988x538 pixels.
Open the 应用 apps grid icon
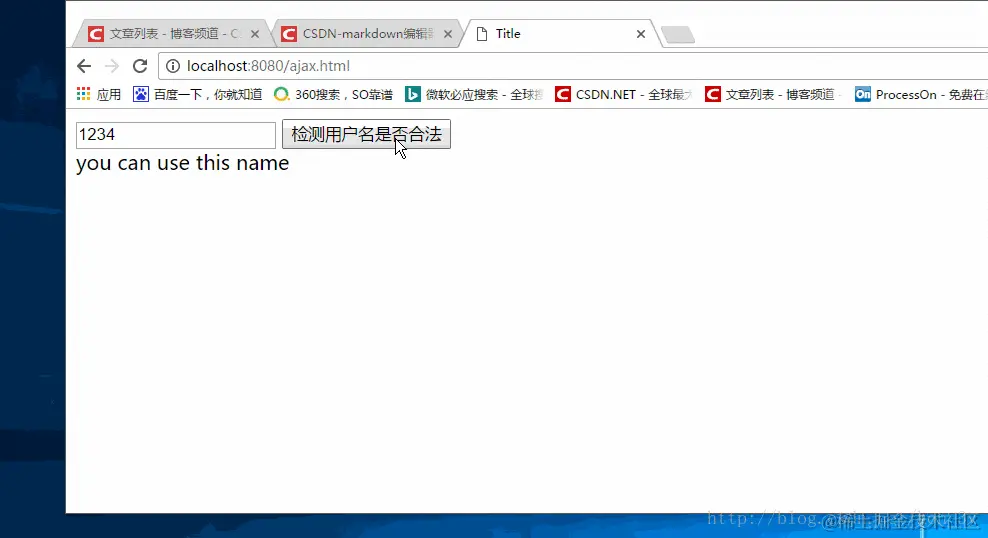(83, 94)
